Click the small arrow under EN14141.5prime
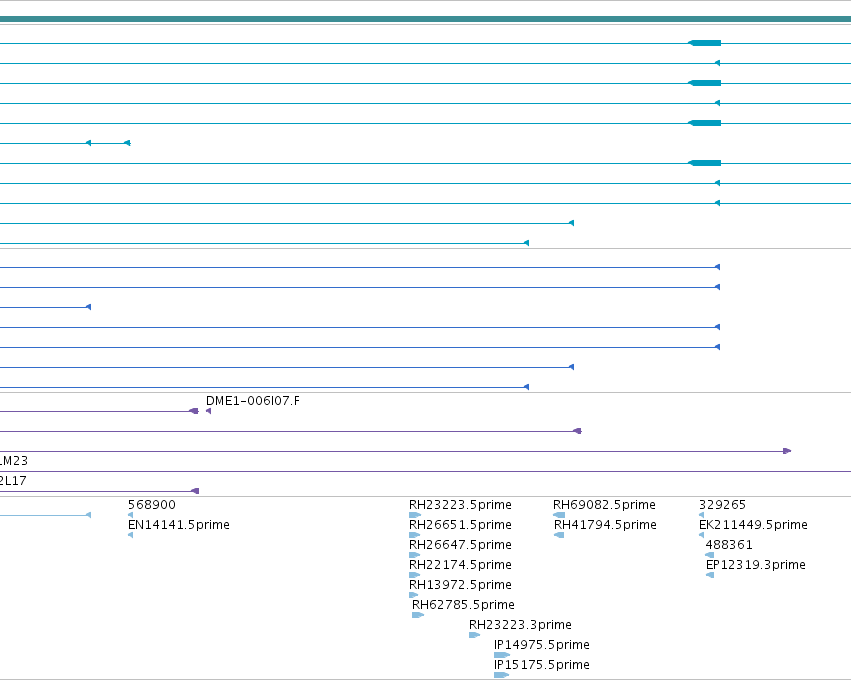The height and width of the screenshot is (680, 851). pyautogui.click(x=130, y=535)
